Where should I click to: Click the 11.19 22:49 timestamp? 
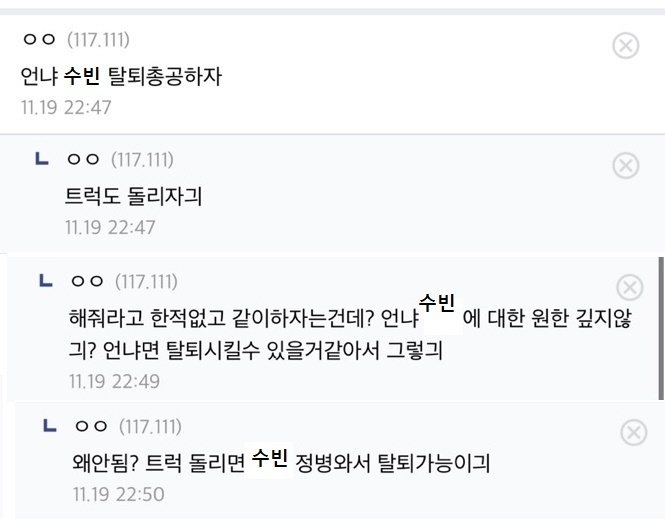click(114, 381)
